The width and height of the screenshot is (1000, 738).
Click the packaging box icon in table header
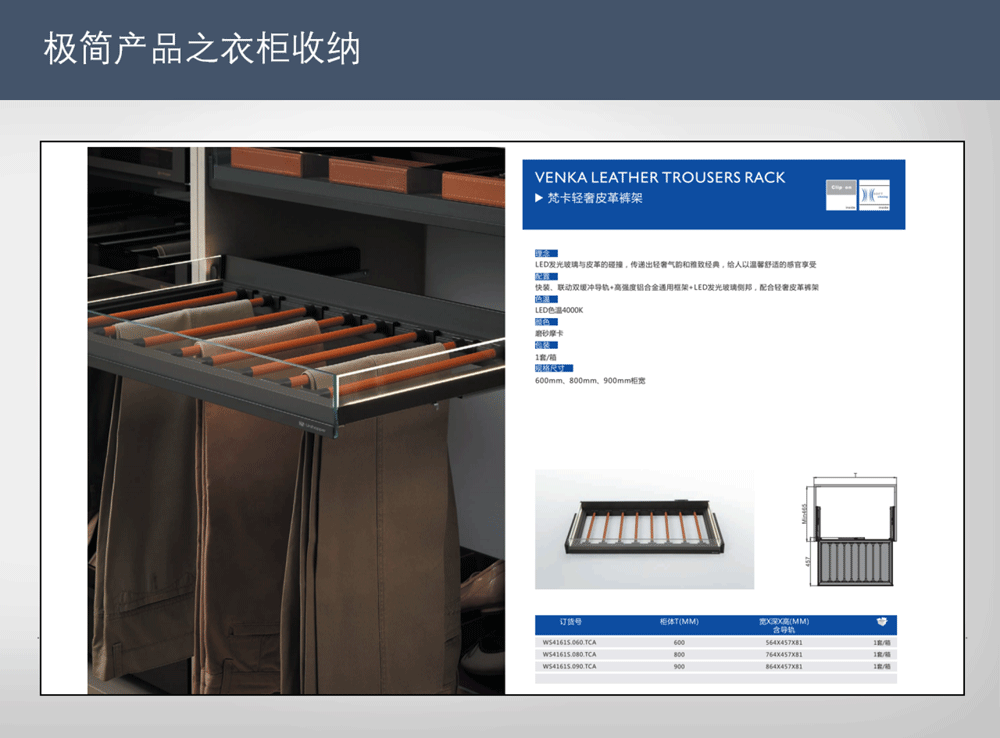pos(881,621)
